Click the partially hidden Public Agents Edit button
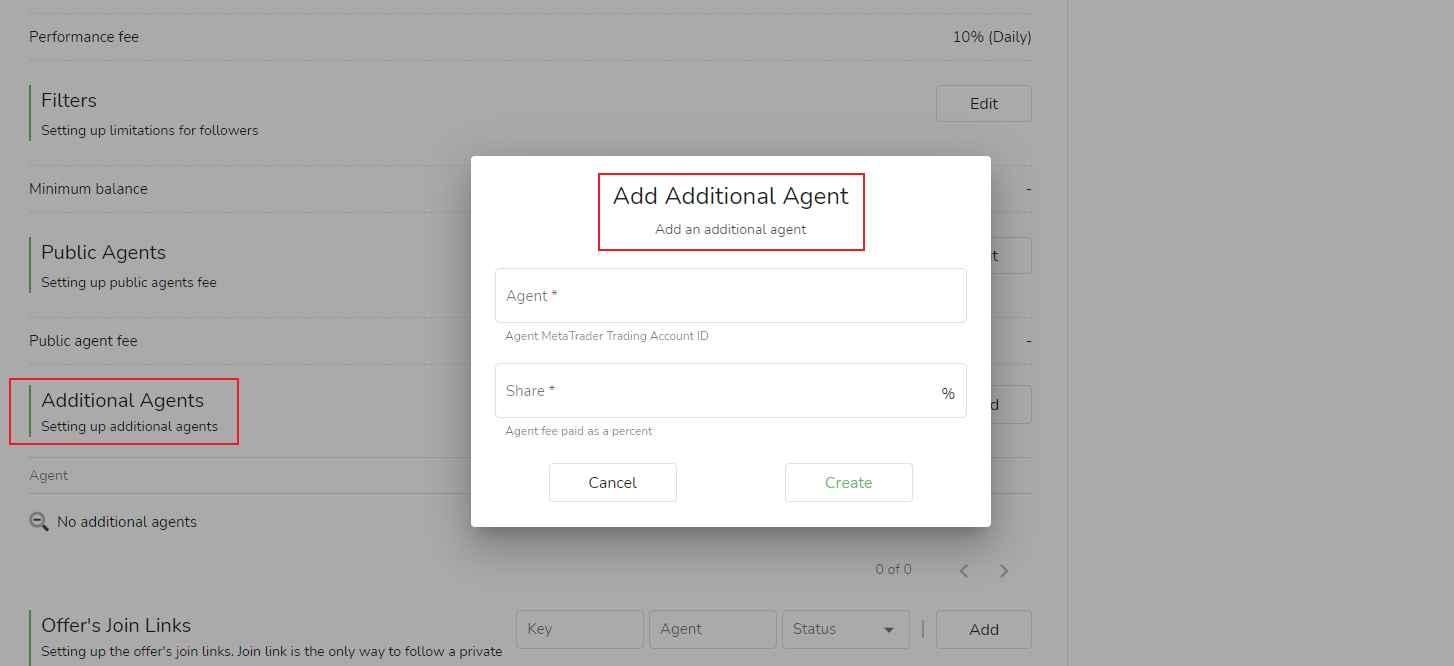 pyautogui.click(x=1010, y=256)
